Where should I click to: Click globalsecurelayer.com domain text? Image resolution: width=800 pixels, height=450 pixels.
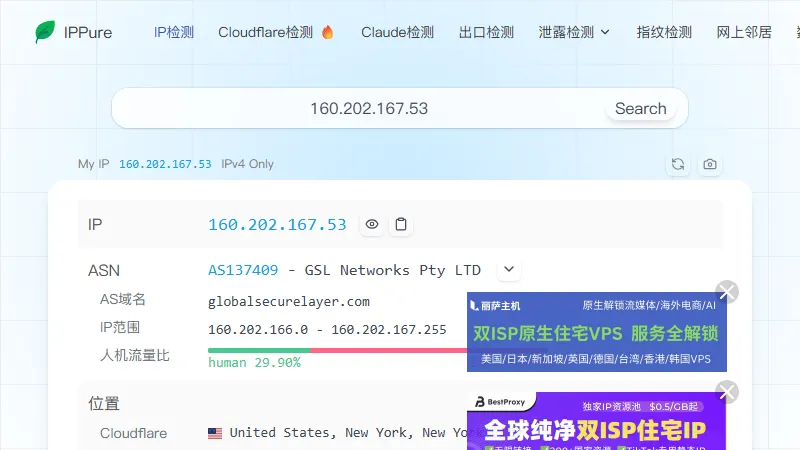click(289, 302)
